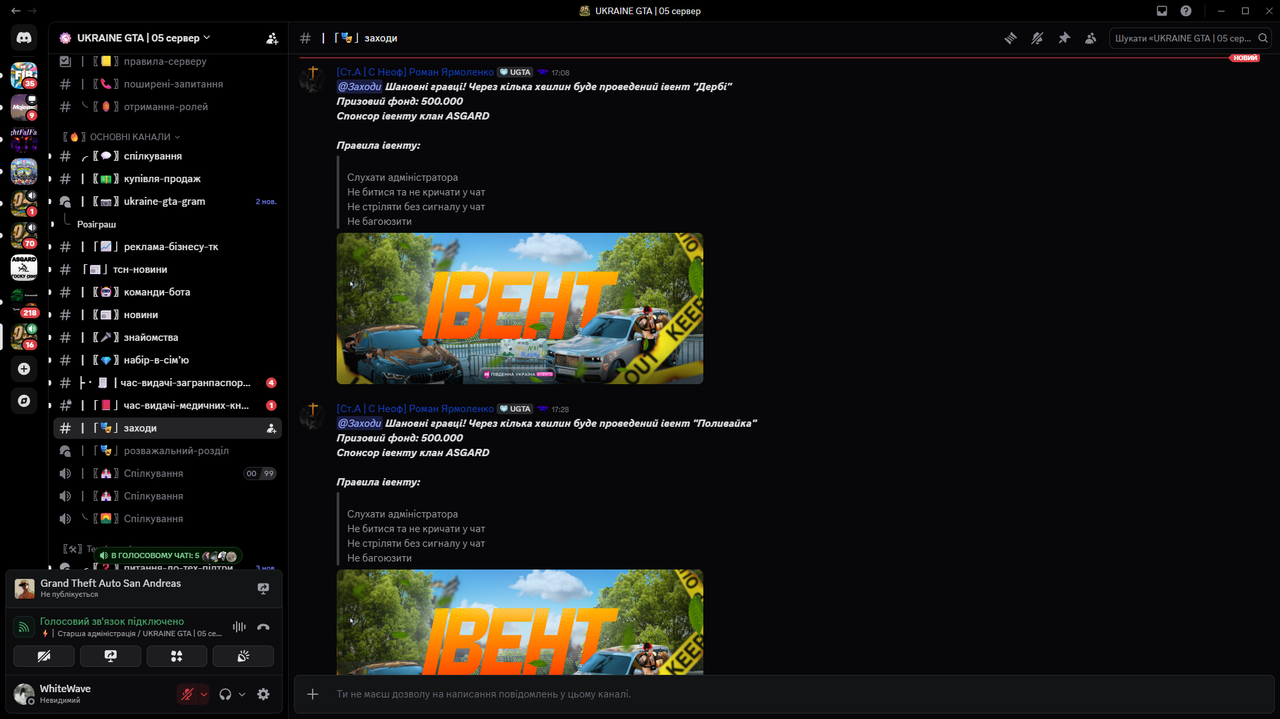1280x719 pixels.
Task: Click В ГОЛОСОВОМУ ЧАТІ: 5 indicator
Action: tap(168, 556)
